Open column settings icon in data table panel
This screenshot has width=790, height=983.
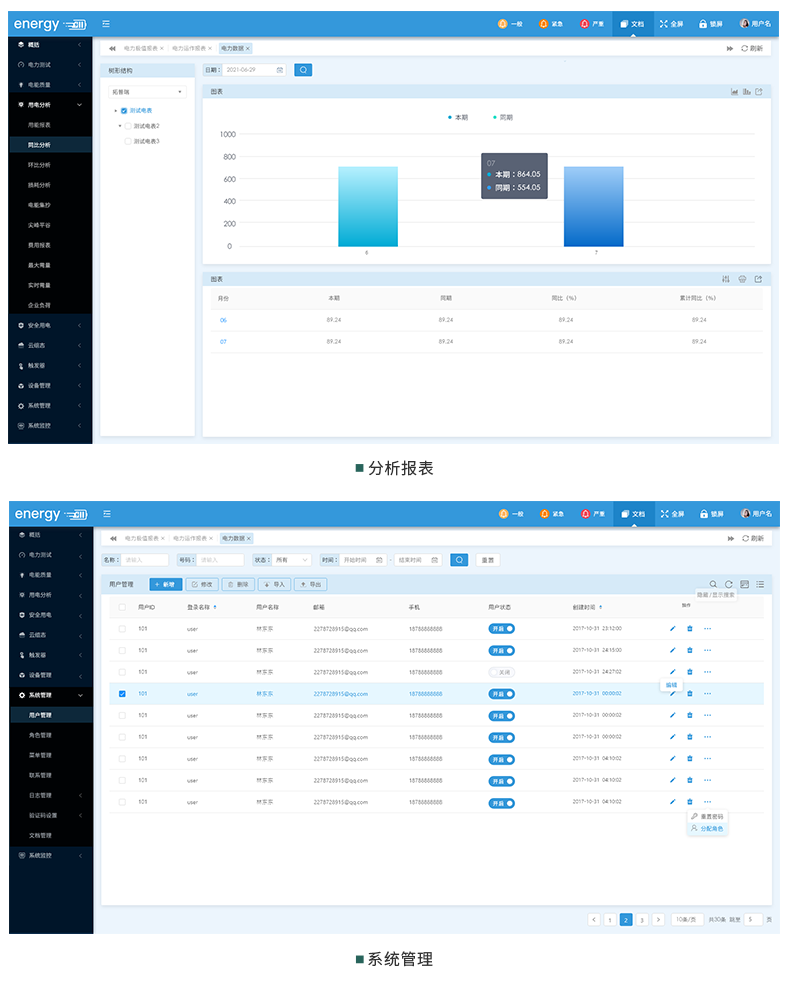click(725, 279)
